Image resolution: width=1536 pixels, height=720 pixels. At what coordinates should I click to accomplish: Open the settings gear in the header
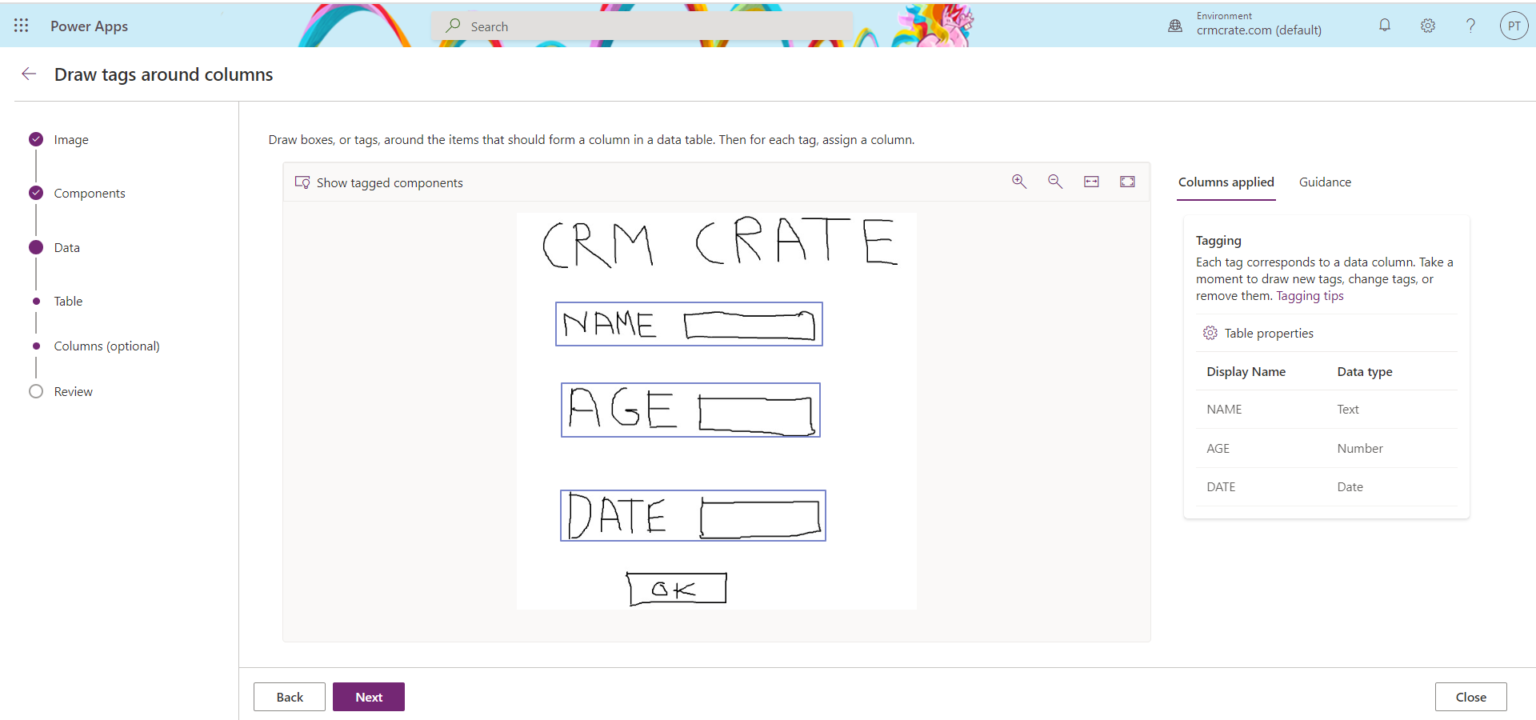coord(1427,25)
